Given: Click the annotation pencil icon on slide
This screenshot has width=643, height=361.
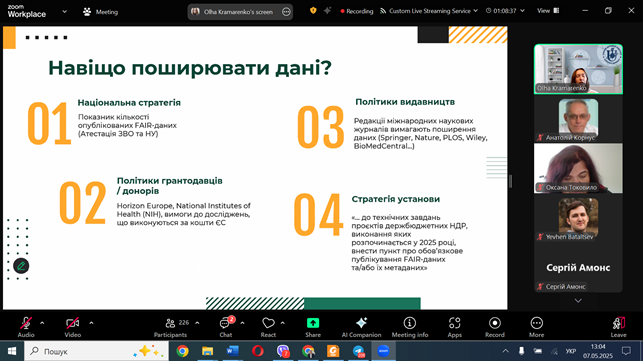Looking at the screenshot, I should [x=21, y=266].
